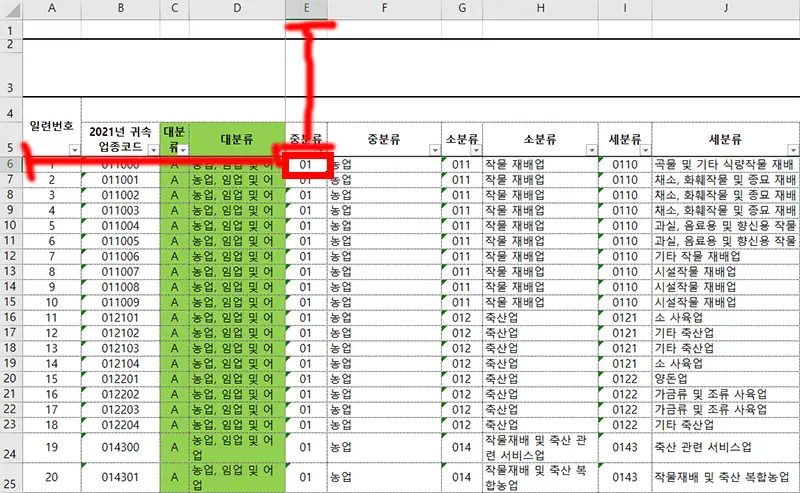This screenshot has width=800, height=493.
Task: Click 작물재배 및 축산 관련 서비스업 in column H
Action: (x=540, y=448)
